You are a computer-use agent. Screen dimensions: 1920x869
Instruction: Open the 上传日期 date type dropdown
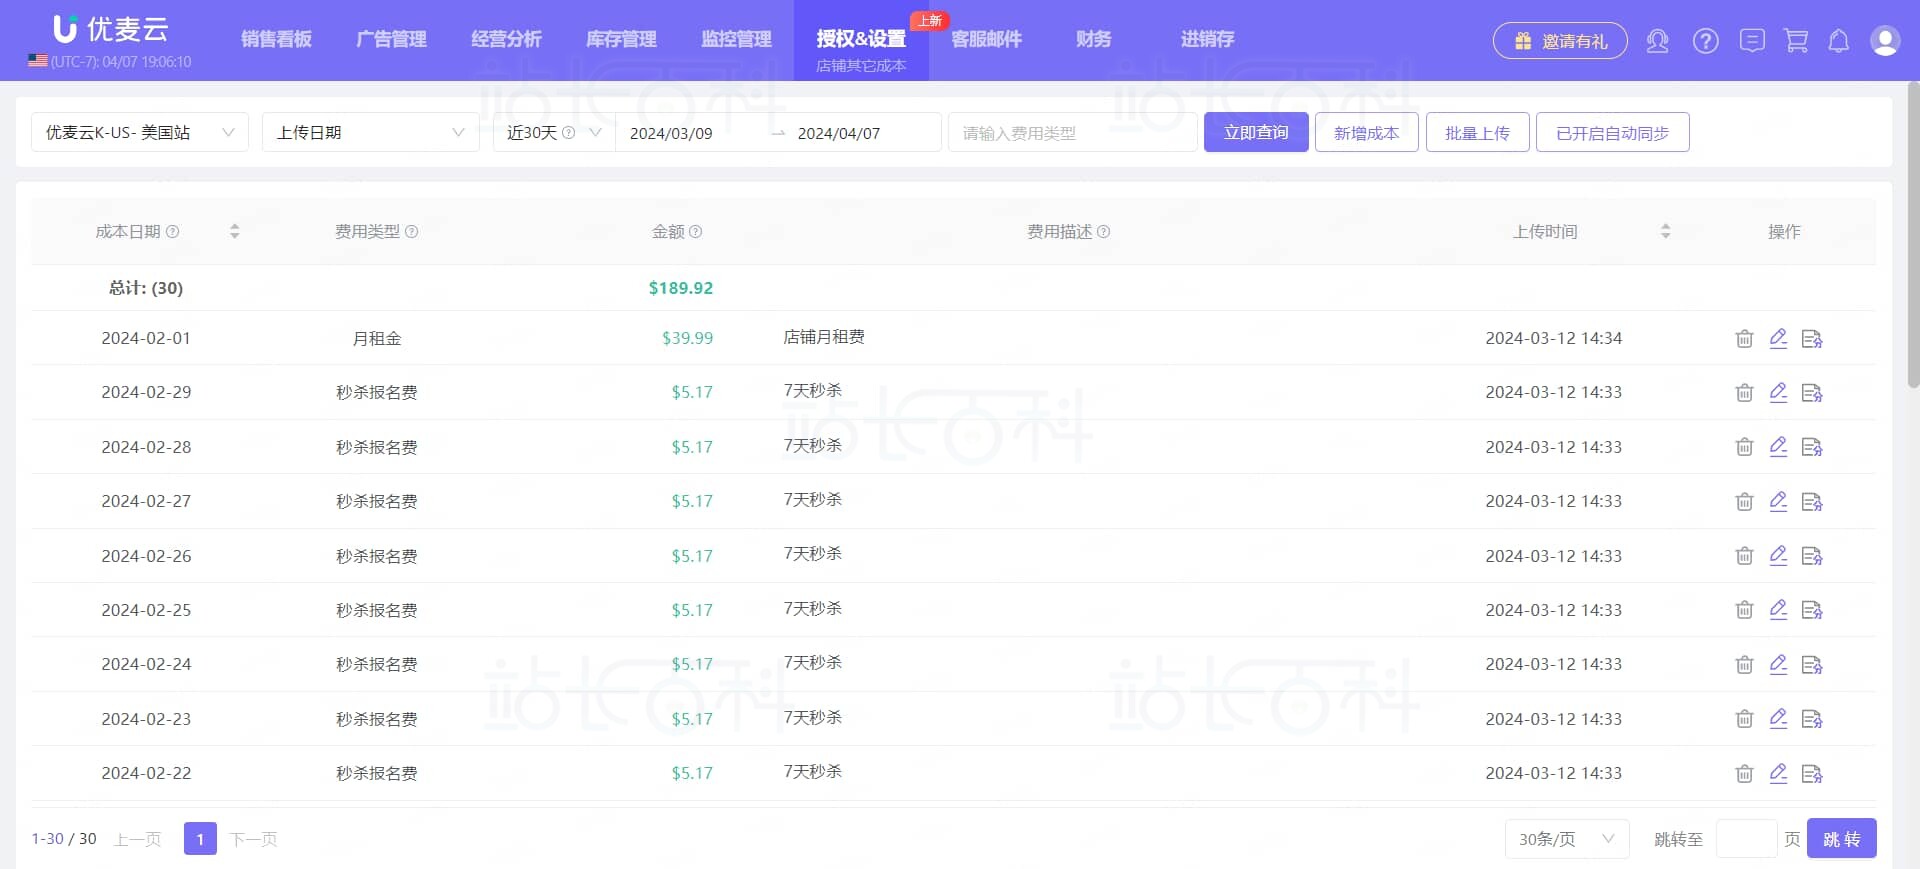[x=370, y=133]
